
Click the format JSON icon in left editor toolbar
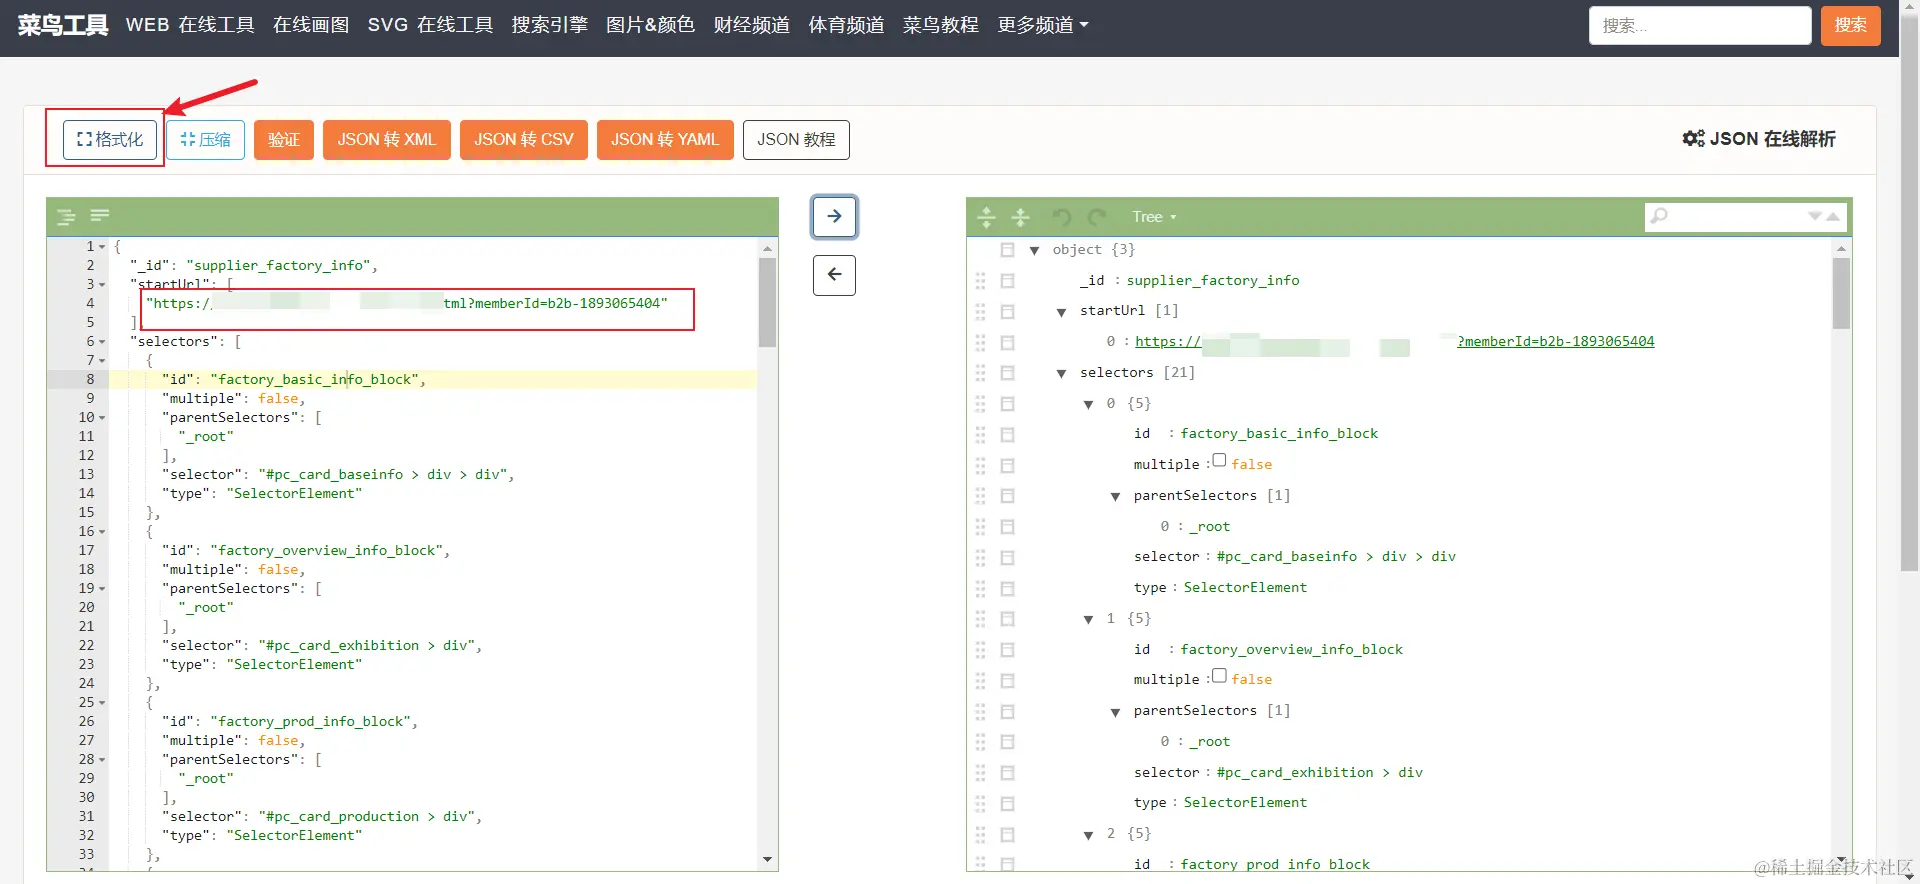tap(66, 216)
